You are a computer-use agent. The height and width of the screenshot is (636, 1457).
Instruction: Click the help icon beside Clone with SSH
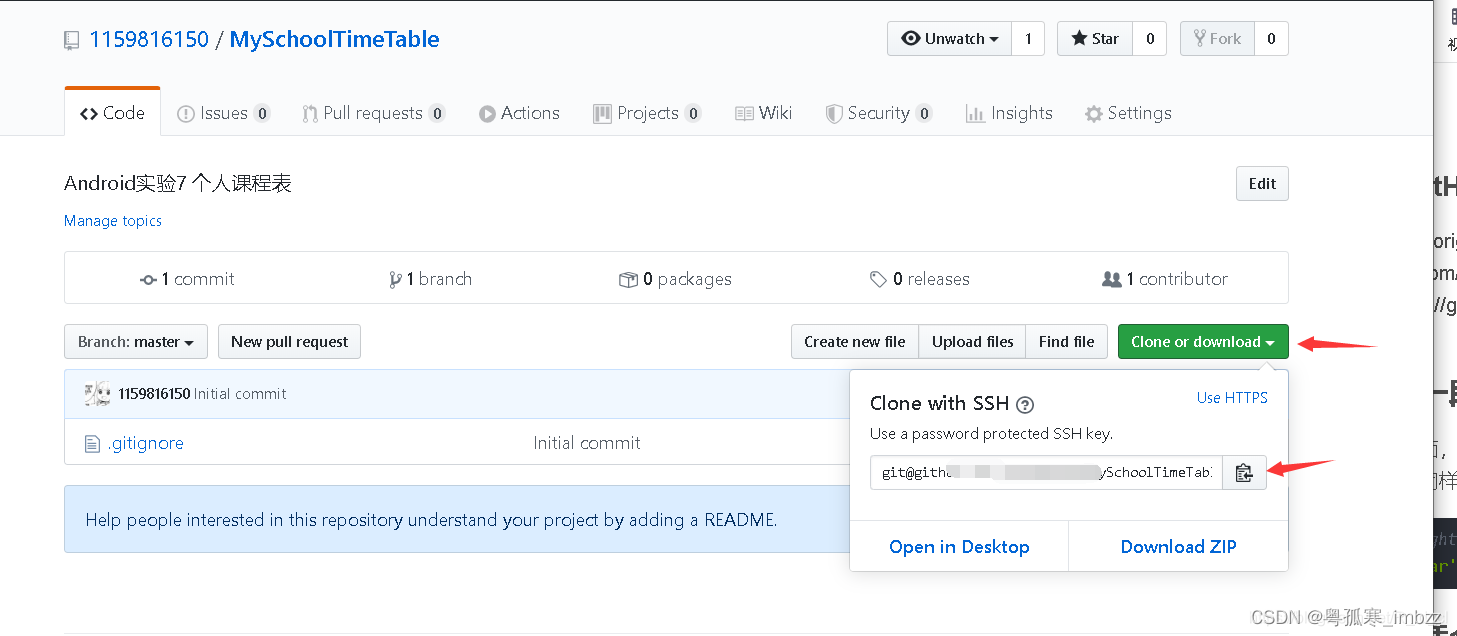(x=1025, y=405)
